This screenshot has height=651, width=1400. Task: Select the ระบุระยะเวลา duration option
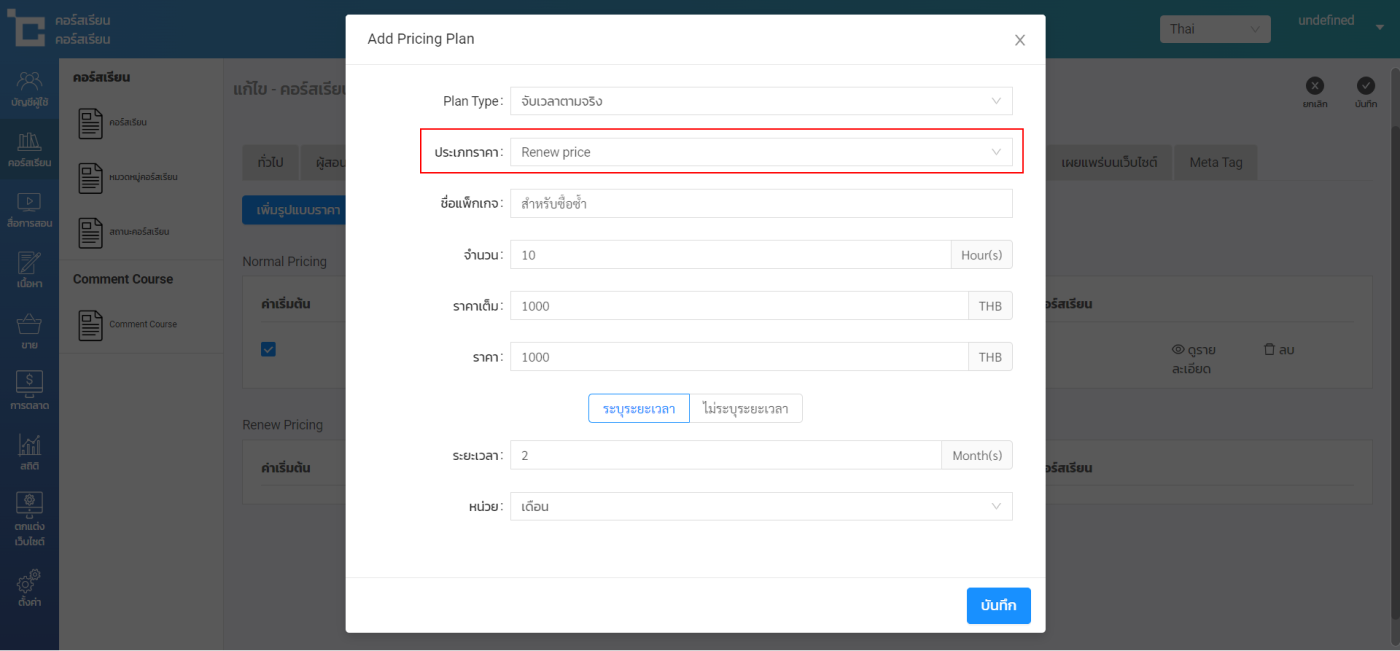pos(638,409)
